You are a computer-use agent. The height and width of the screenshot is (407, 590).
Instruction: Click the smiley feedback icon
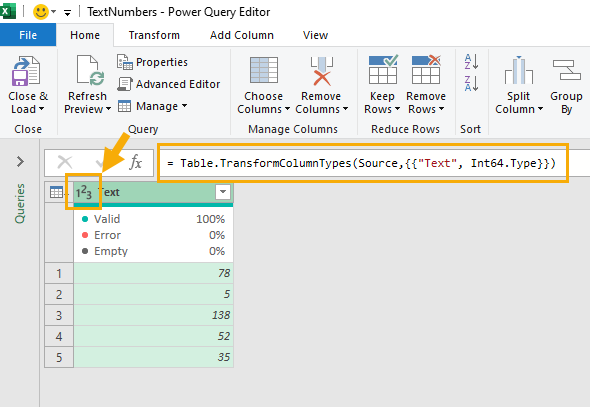coord(41,12)
